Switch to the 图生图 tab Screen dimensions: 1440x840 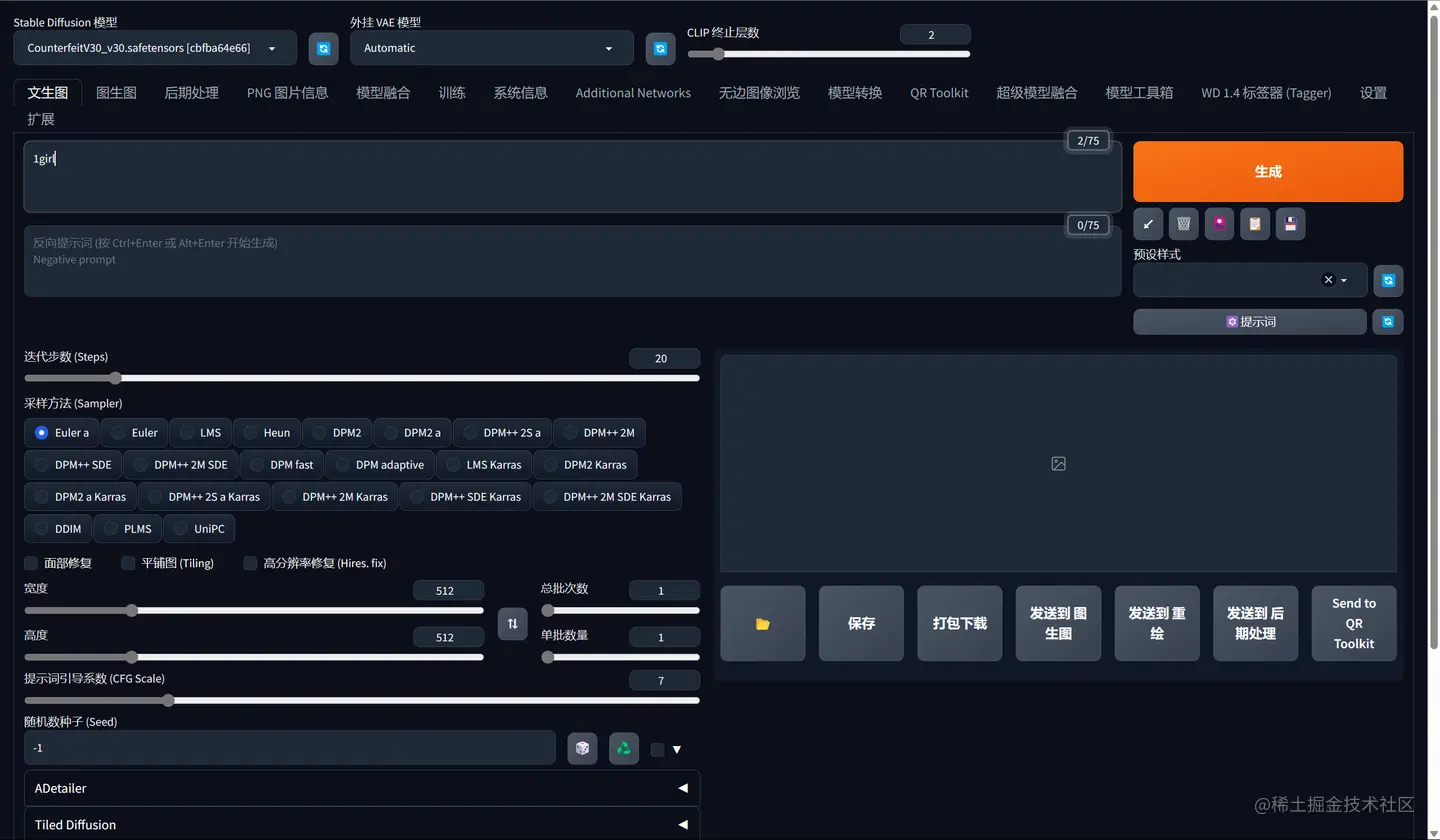tap(116, 93)
